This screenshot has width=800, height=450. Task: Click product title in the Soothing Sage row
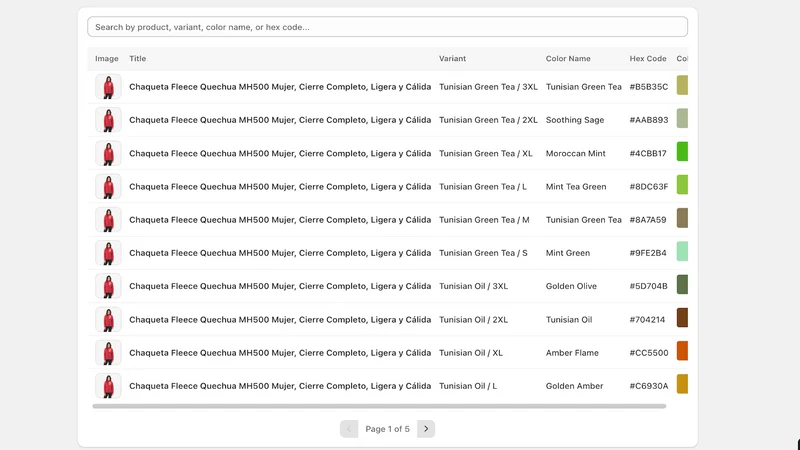(x=280, y=120)
